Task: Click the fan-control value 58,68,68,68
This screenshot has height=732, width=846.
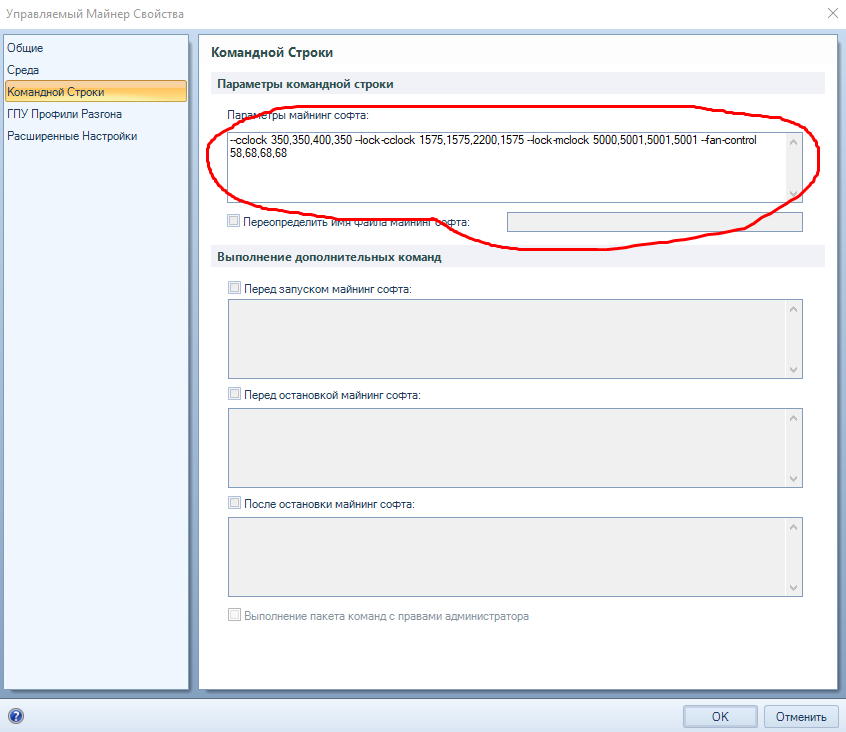Action: (258, 153)
